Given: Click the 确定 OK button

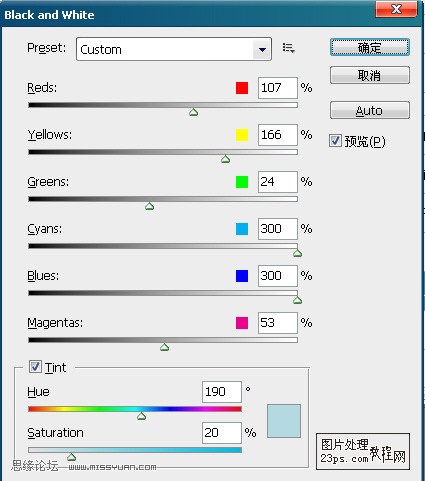Looking at the screenshot, I should 370,47.
